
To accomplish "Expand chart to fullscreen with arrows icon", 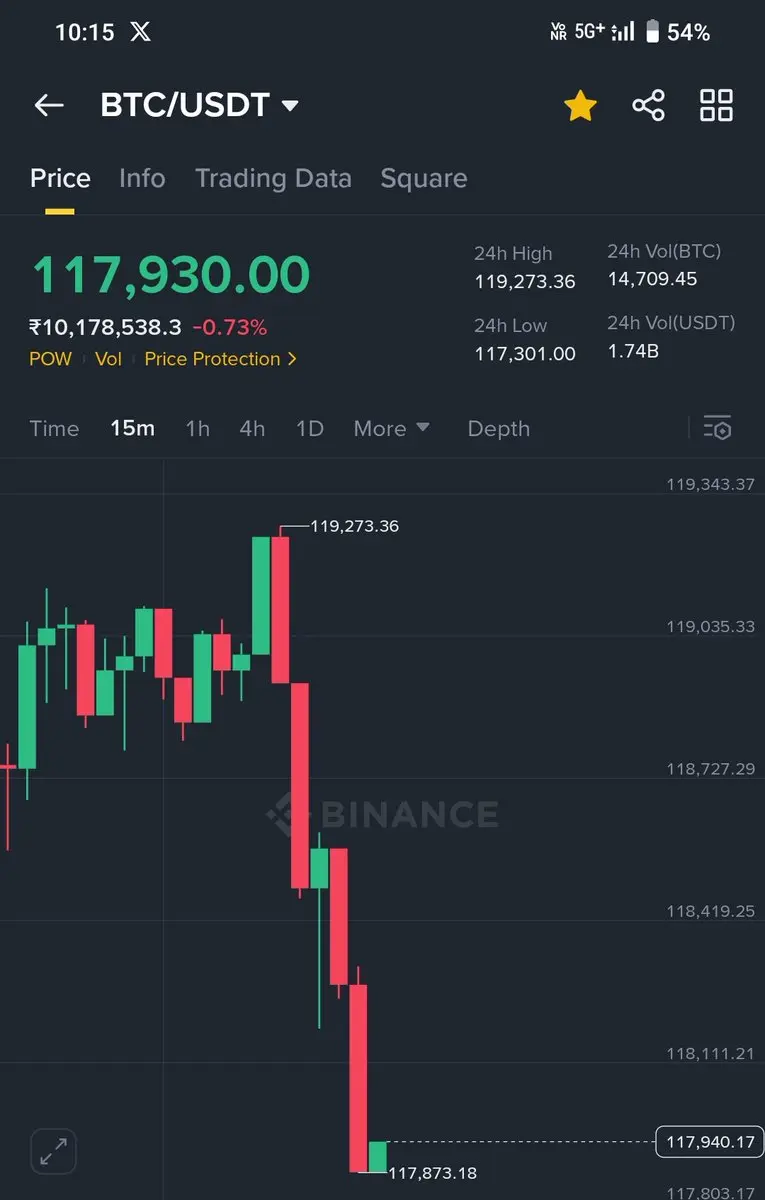I will [x=53, y=1149].
